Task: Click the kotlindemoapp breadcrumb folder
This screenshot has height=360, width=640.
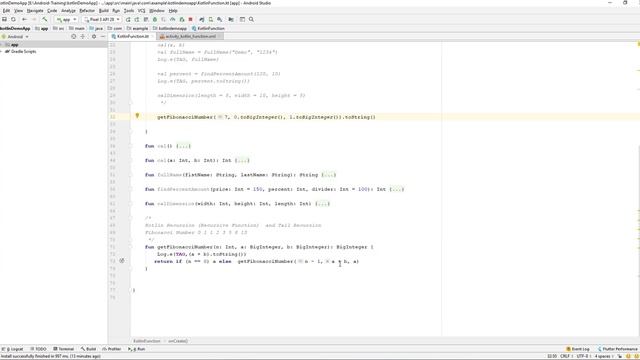Action: tap(170, 29)
